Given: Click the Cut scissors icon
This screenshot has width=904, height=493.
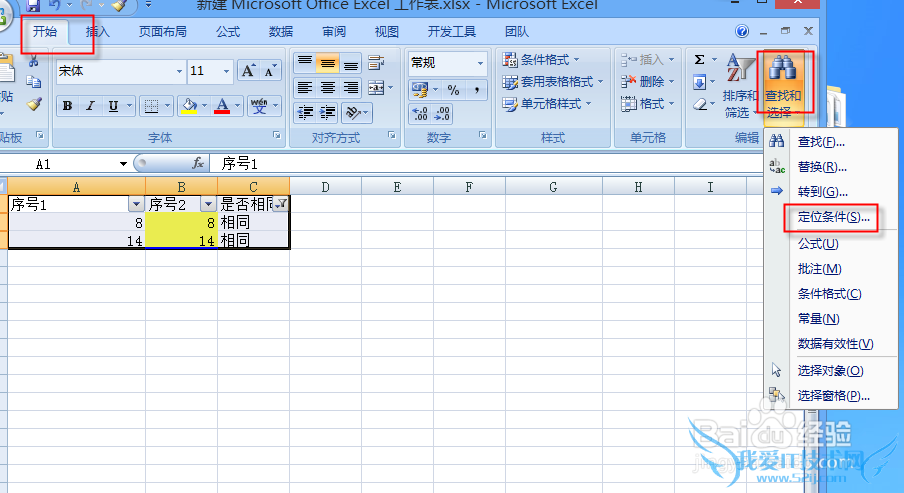Looking at the screenshot, I should [x=34, y=61].
